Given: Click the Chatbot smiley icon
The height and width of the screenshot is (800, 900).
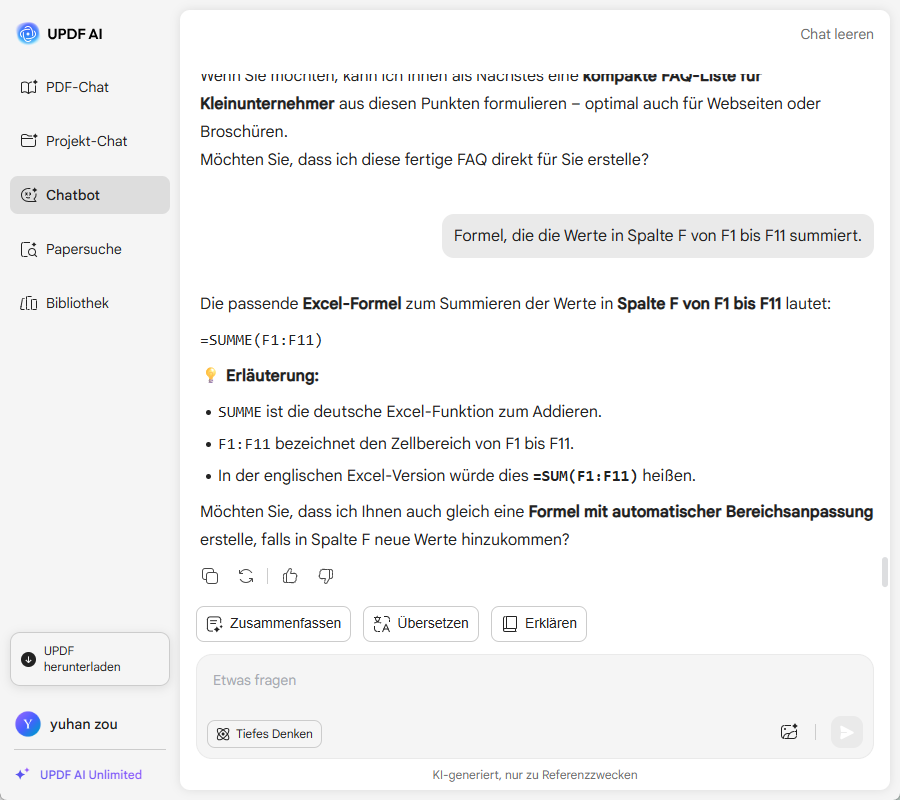Looking at the screenshot, I should tap(29, 195).
